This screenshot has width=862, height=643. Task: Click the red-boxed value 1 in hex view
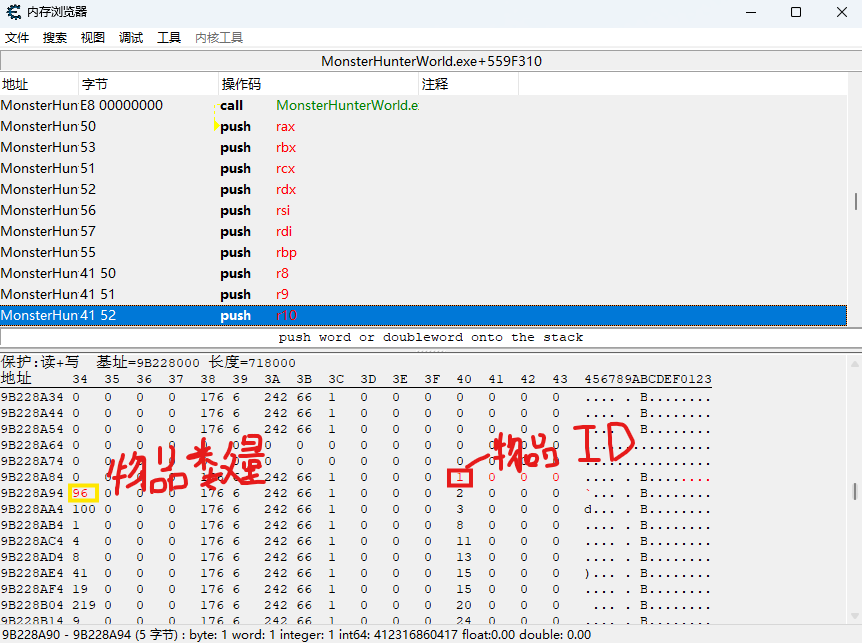pyautogui.click(x=459, y=477)
